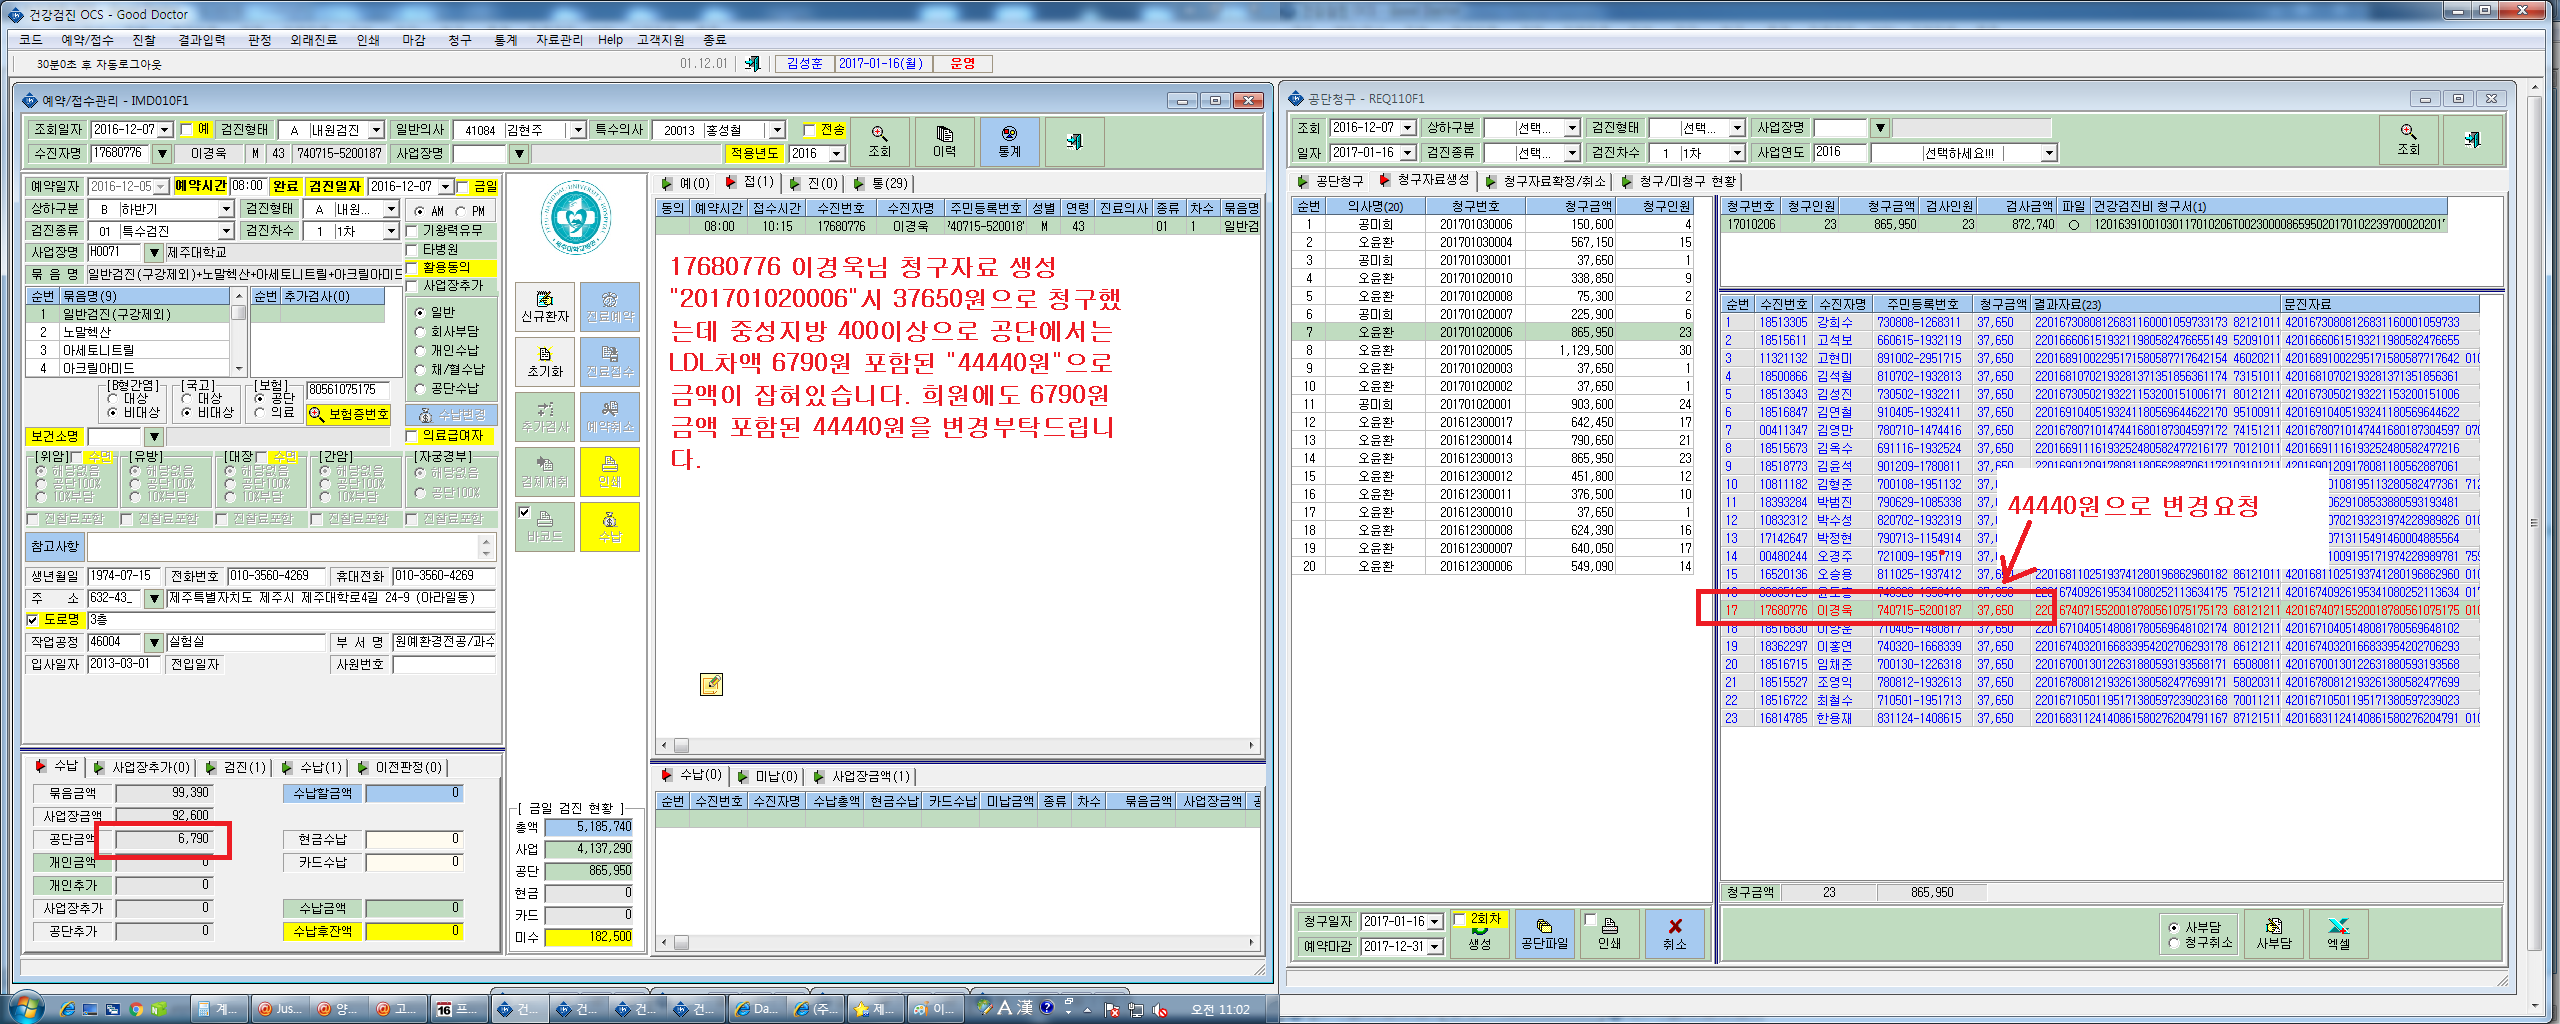Screen dimensions: 2560x1024
Task: Click the 보험증번호 lookup button
Action: (x=348, y=414)
